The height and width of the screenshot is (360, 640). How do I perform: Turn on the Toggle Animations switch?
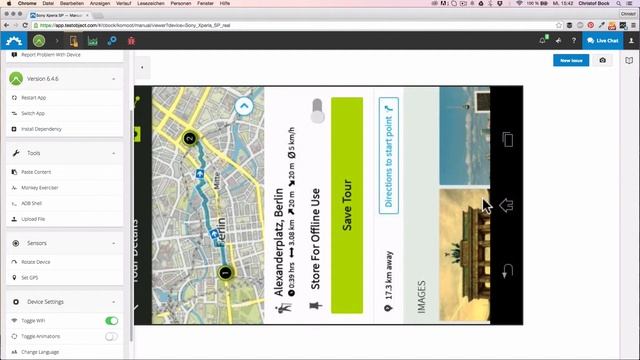[111, 336]
